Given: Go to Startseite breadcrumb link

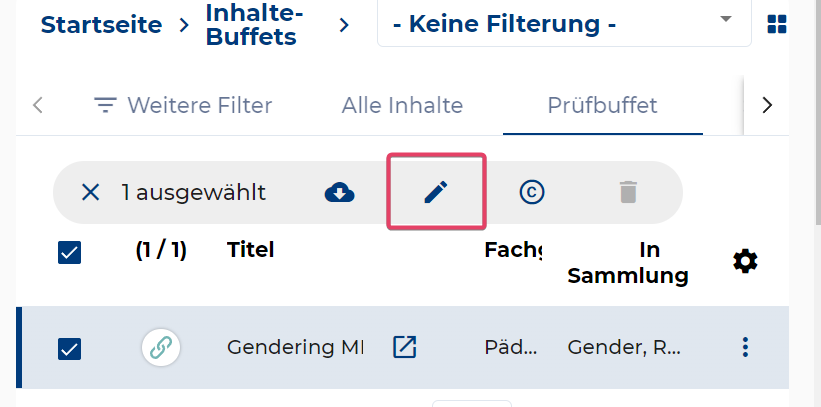Looking at the screenshot, I should (101, 24).
